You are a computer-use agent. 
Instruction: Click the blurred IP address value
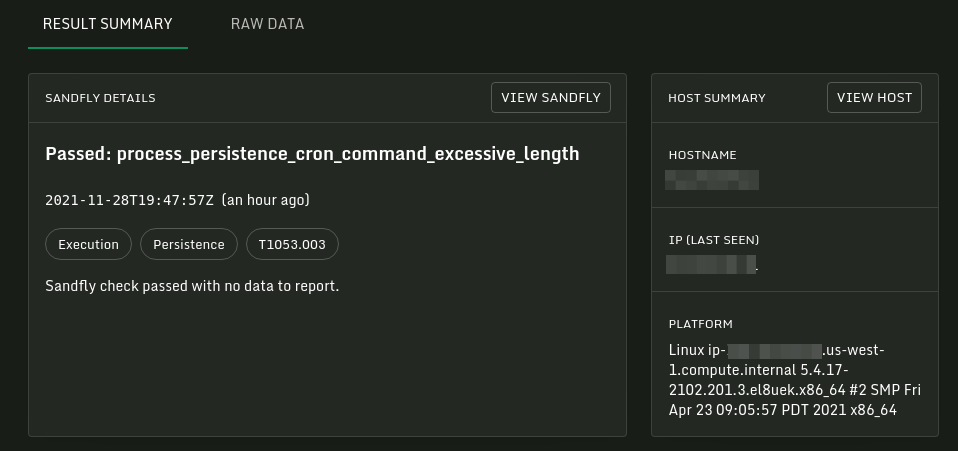[x=711, y=265]
